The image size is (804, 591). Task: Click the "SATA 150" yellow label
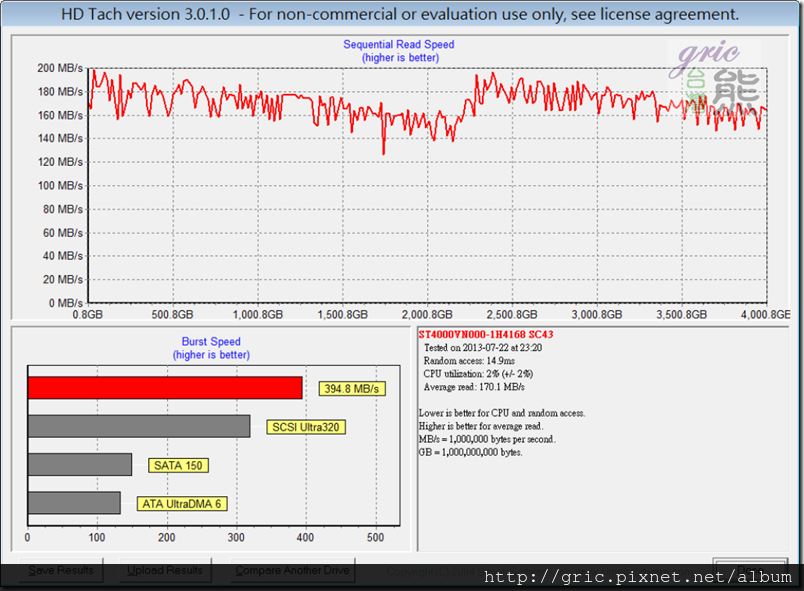click(x=178, y=465)
